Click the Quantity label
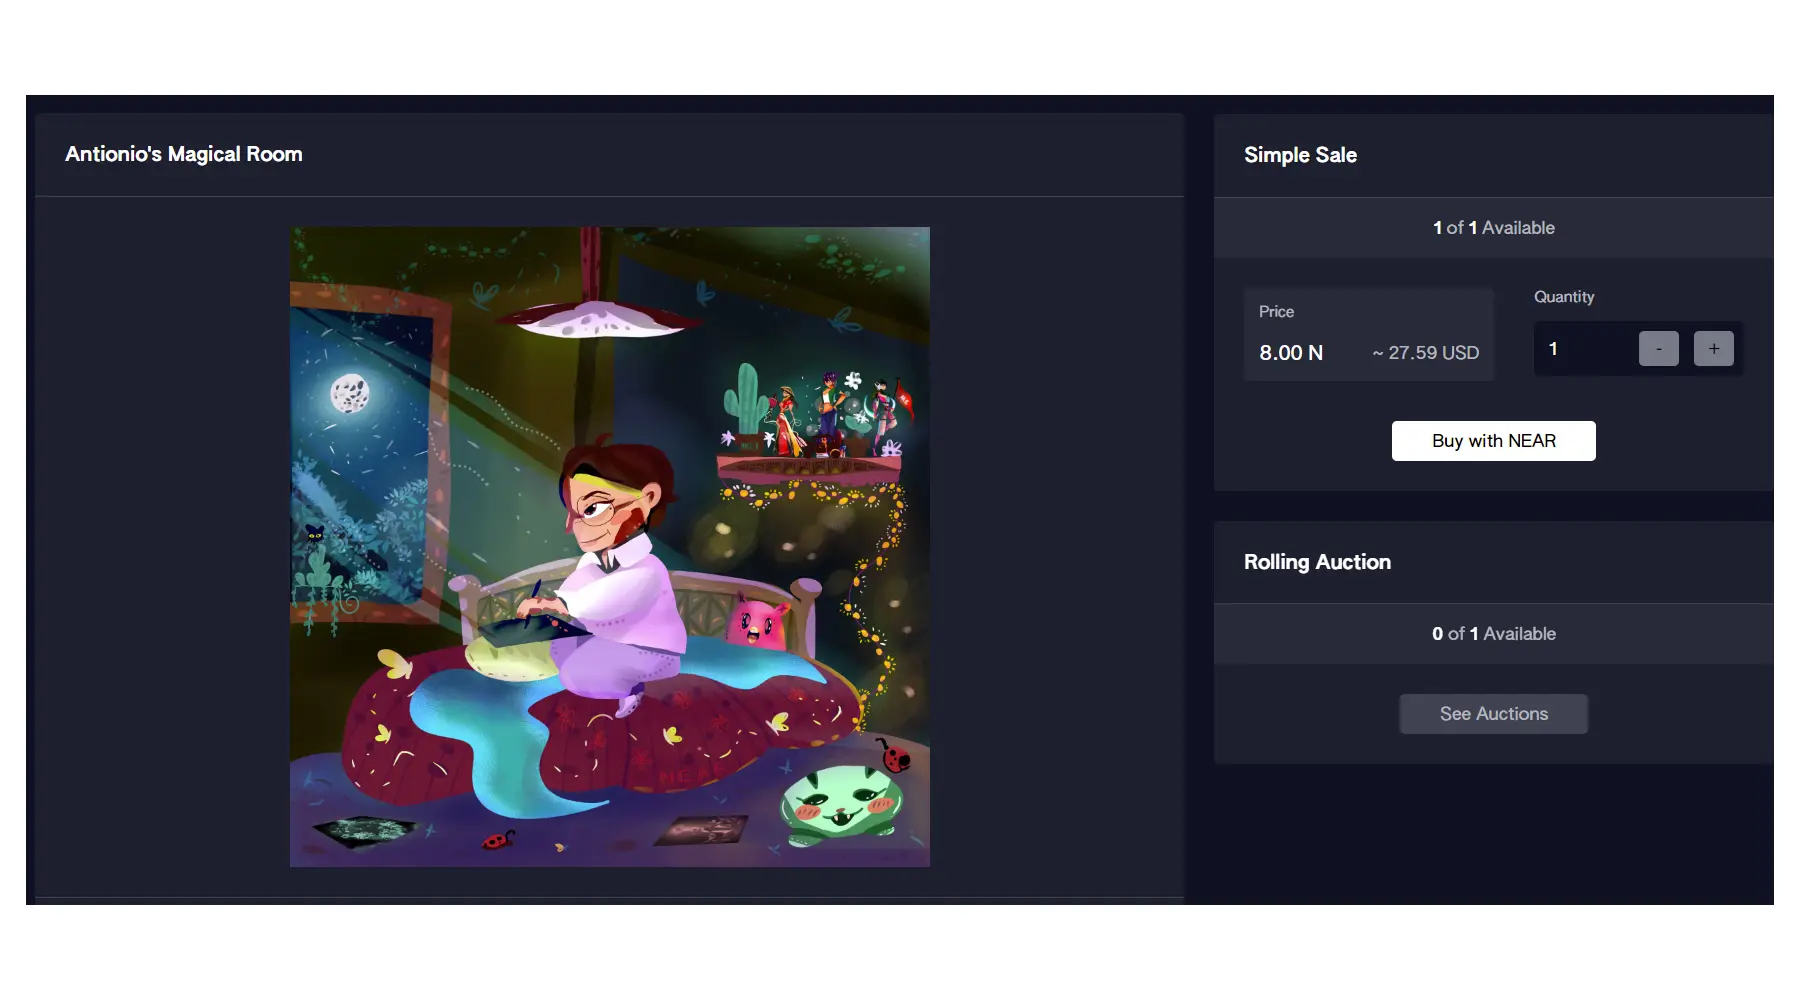 click(x=1564, y=297)
